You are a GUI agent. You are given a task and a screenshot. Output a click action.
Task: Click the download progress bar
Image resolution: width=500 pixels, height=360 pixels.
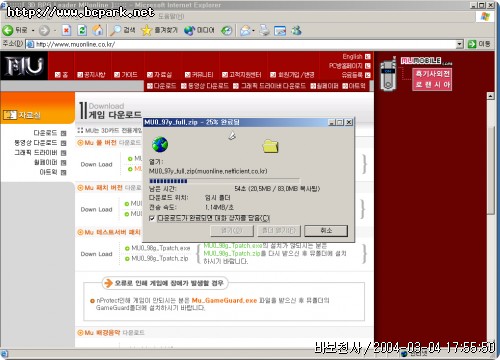225,181
